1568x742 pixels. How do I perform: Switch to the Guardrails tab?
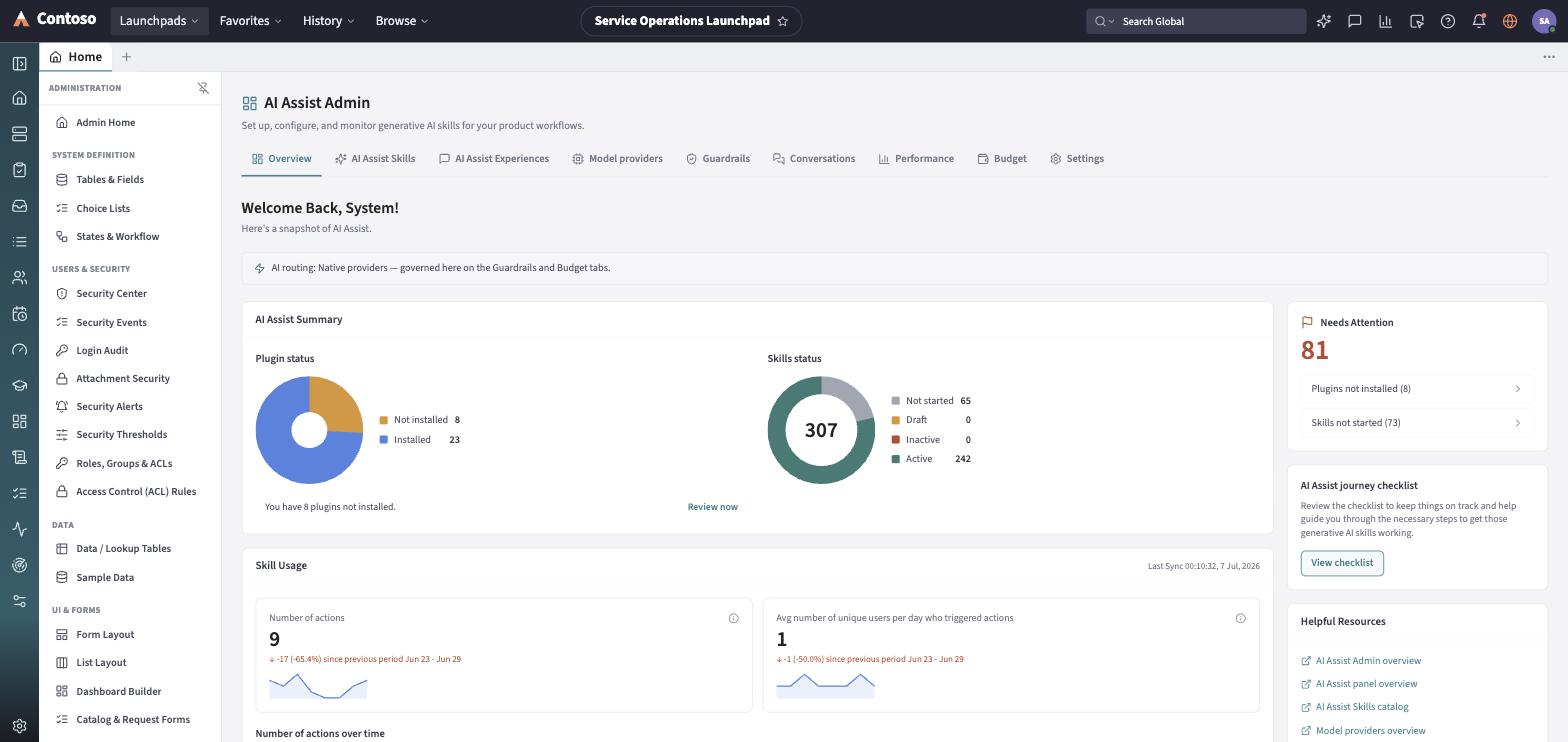point(718,159)
